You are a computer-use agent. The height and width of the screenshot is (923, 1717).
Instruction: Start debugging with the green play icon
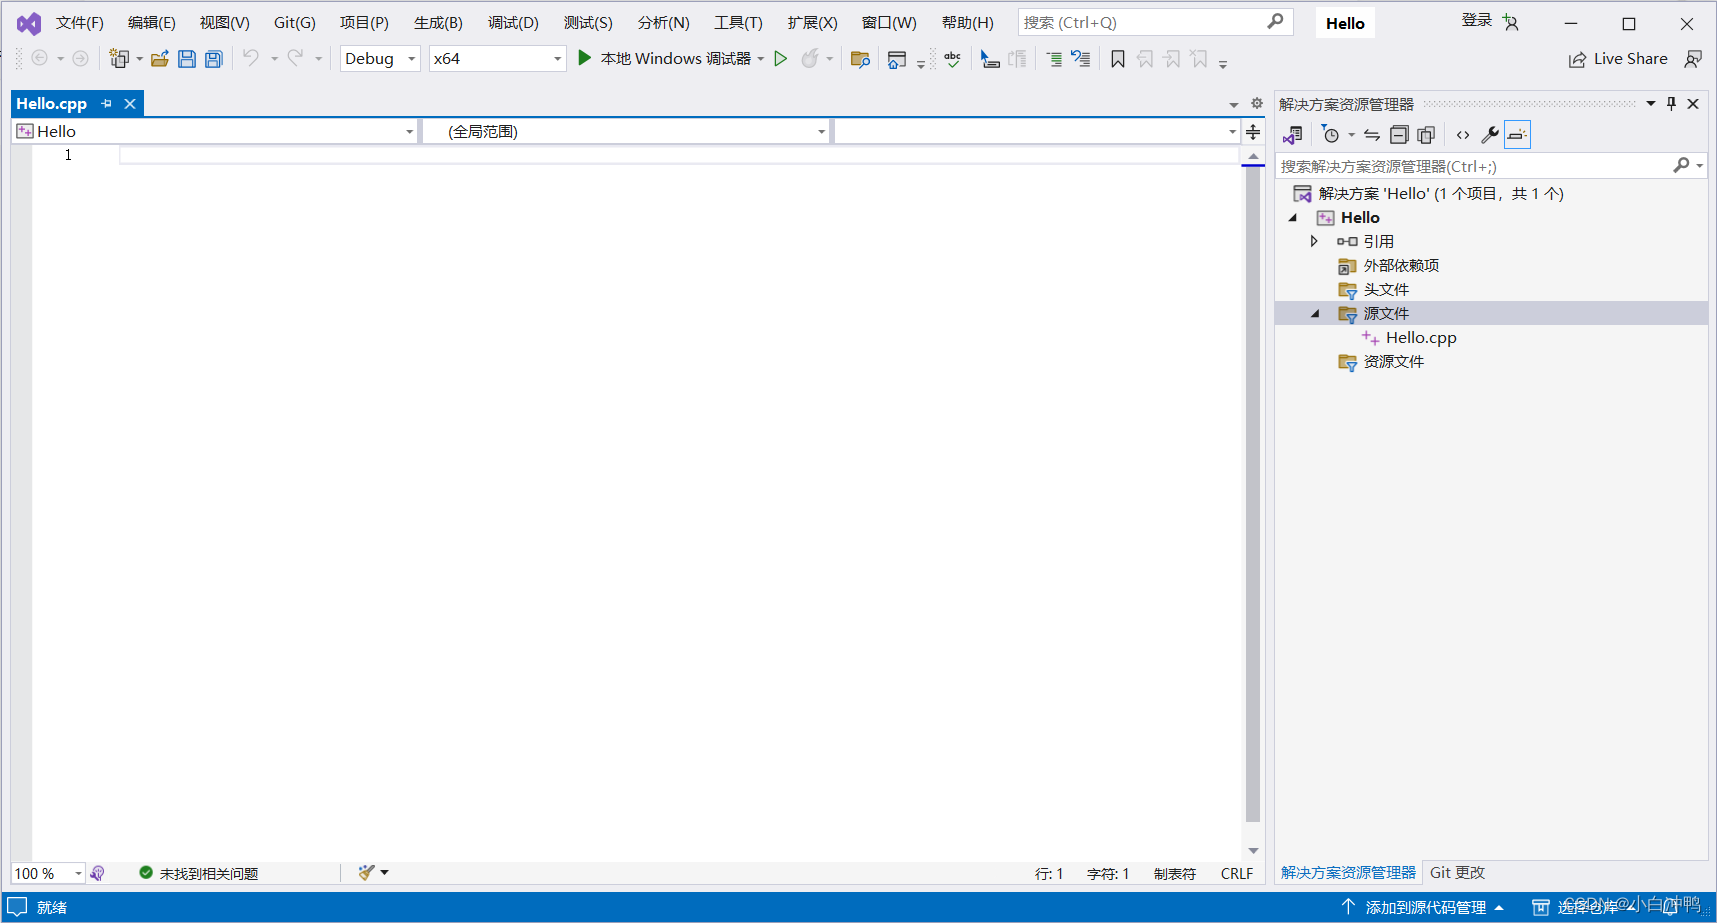[585, 59]
